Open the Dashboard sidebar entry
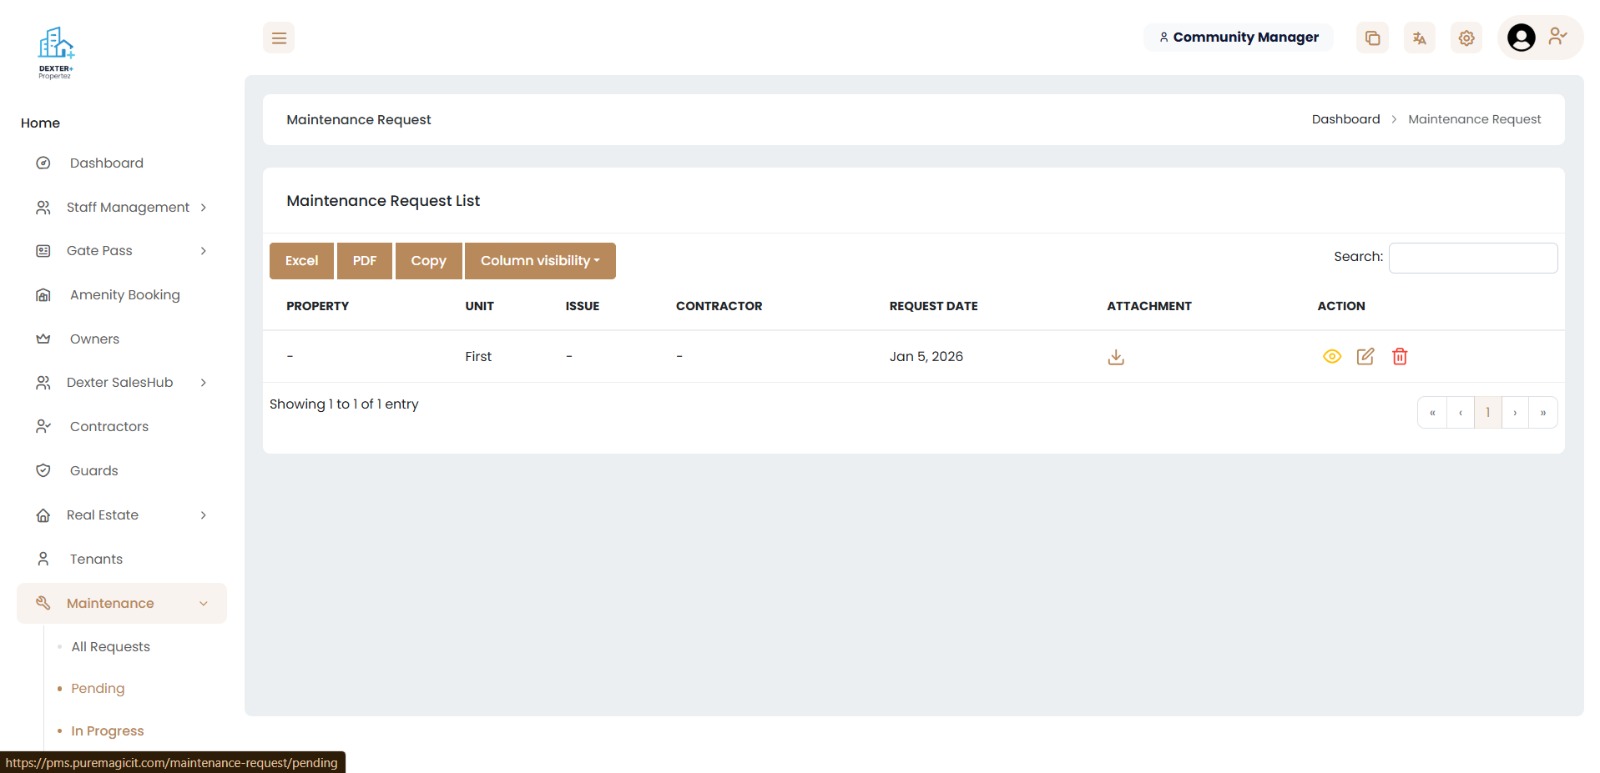 (x=106, y=163)
